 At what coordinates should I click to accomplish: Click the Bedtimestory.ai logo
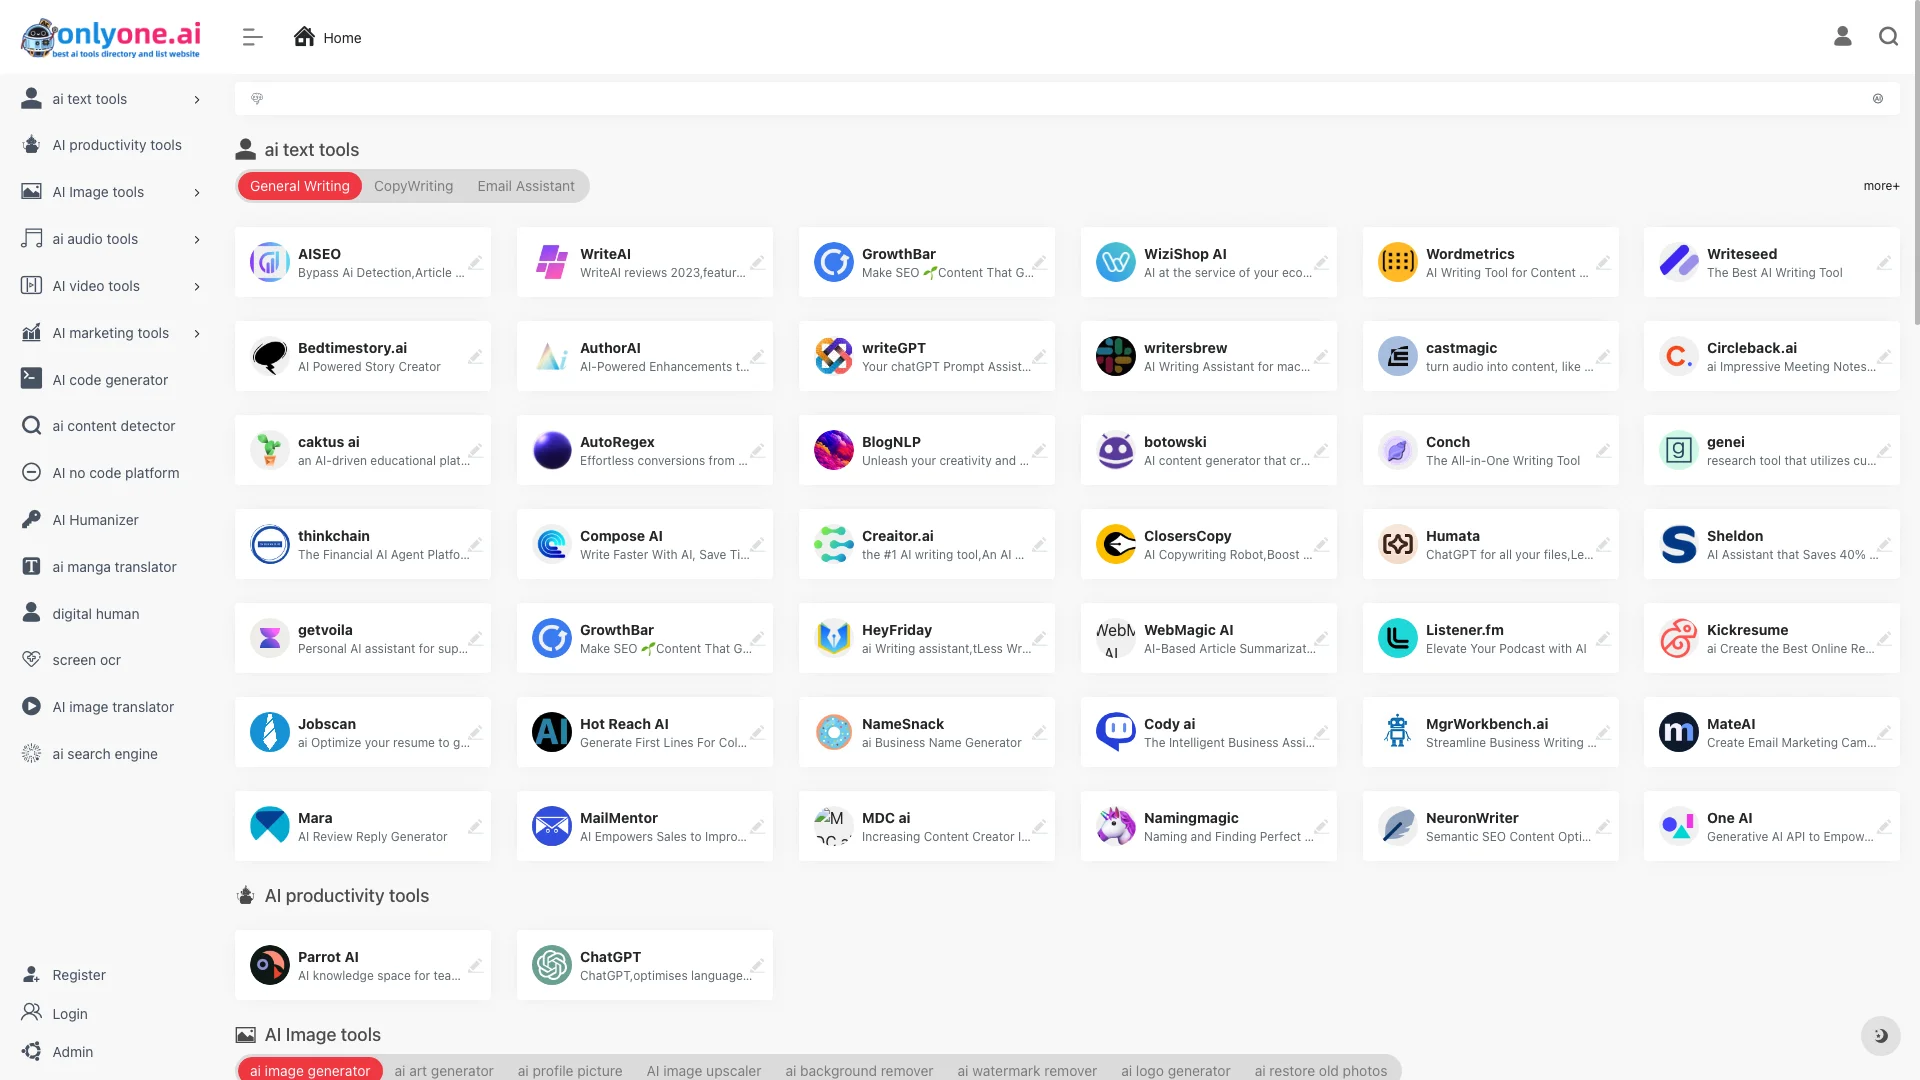click(270, 356)
